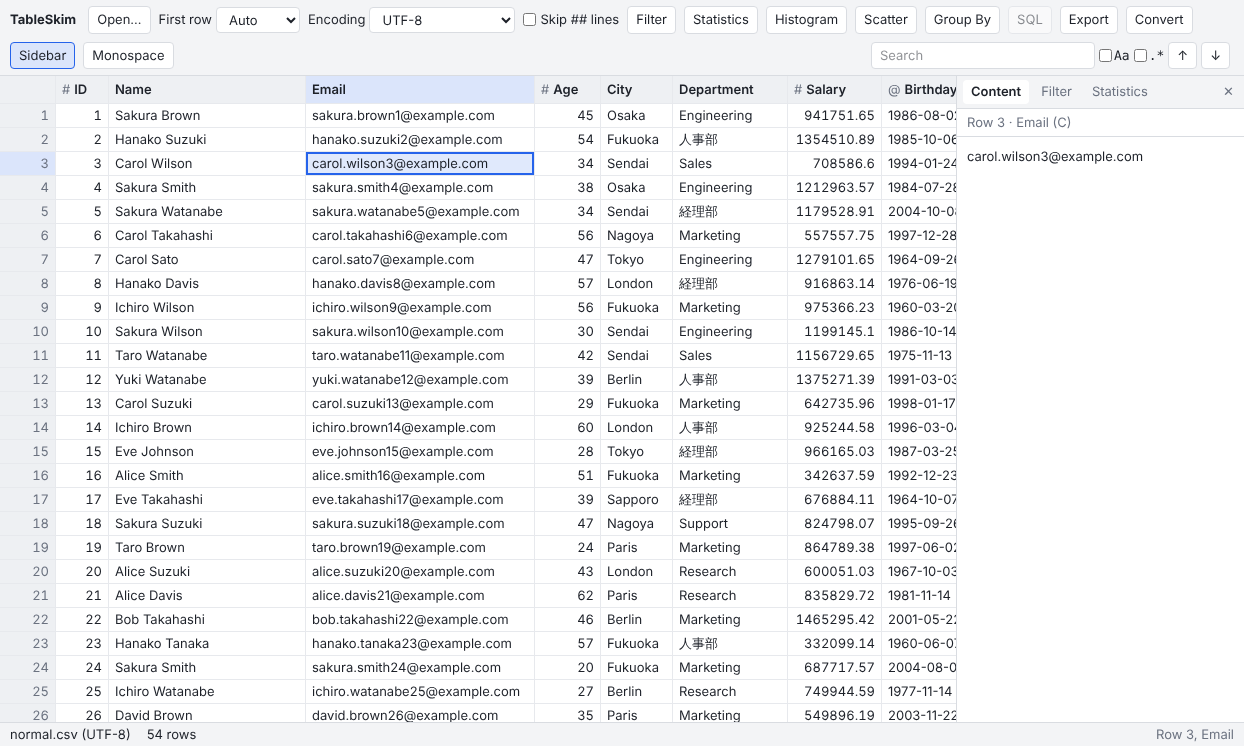Click email yuki.watanabe12@example.com

tap(420, 379)
